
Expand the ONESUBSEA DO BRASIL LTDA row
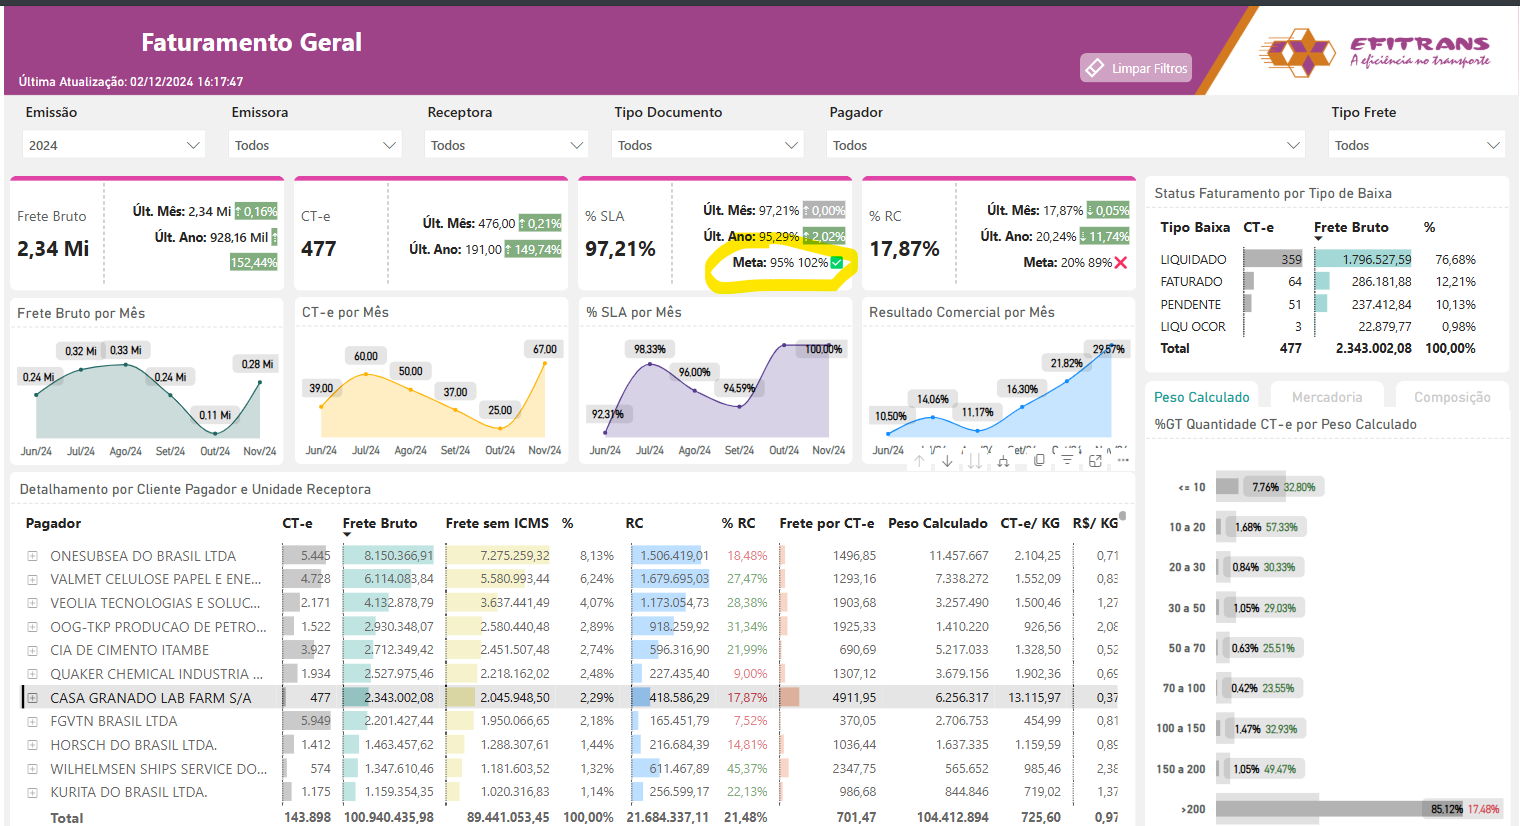pos(32,556)
